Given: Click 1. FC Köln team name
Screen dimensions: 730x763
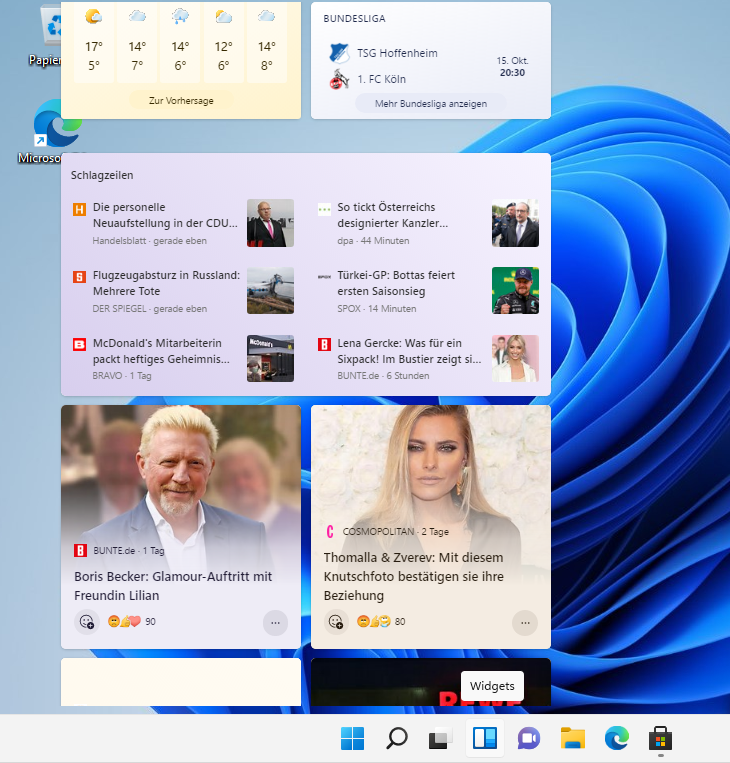Looking at the screenshot, I should (382, 79).
